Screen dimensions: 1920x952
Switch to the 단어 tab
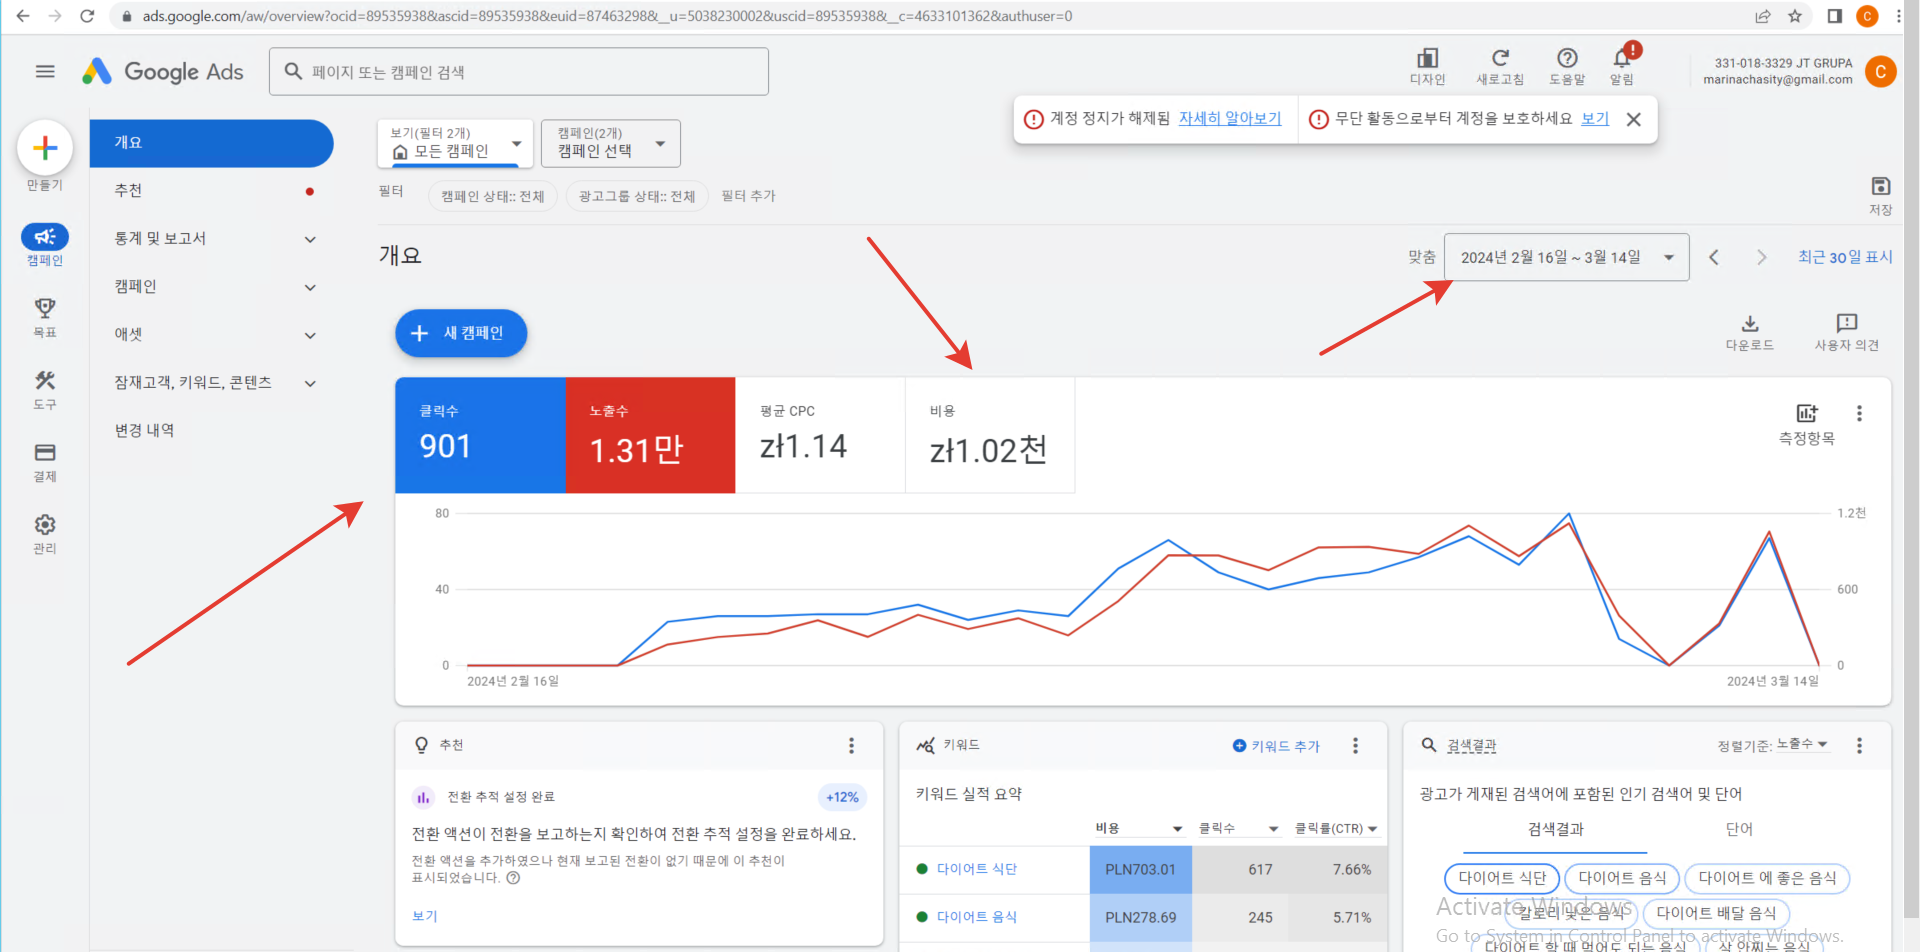[x=1739, y=829]
